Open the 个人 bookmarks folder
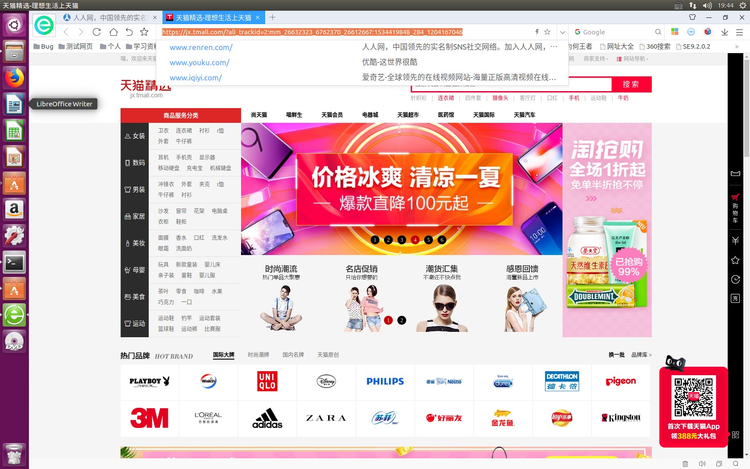Viewport: 750px width, 469px height. coord(110,46)
